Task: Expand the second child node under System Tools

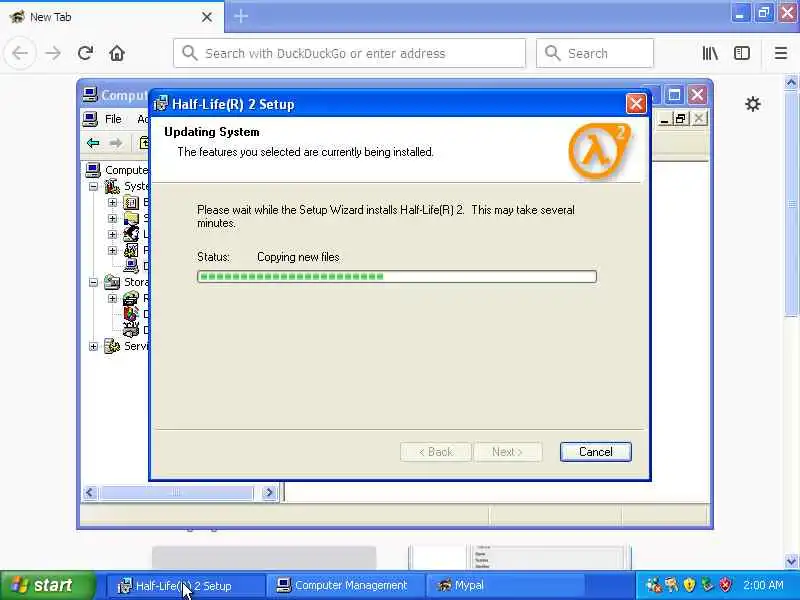Action: pyautogui.click(x=112, y=218)
